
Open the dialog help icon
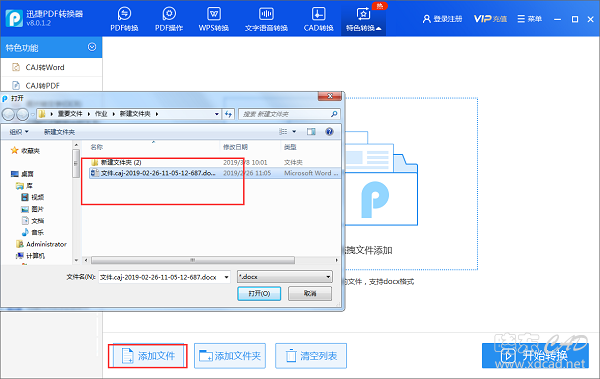tap(329, 132)
